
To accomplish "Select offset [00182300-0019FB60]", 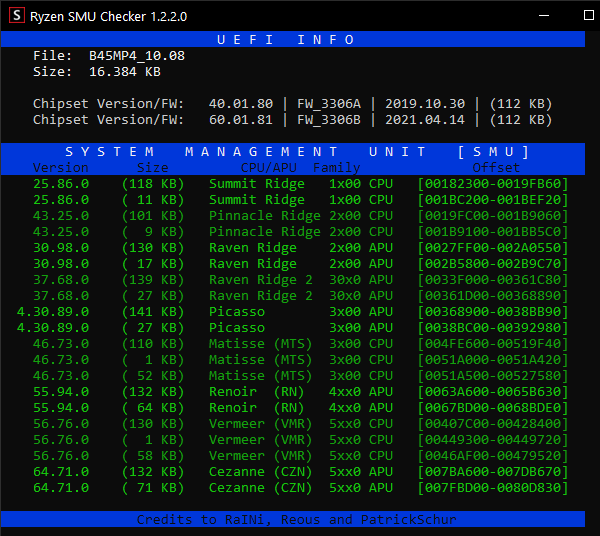I will pyautogui.click(x=493, y=184).
